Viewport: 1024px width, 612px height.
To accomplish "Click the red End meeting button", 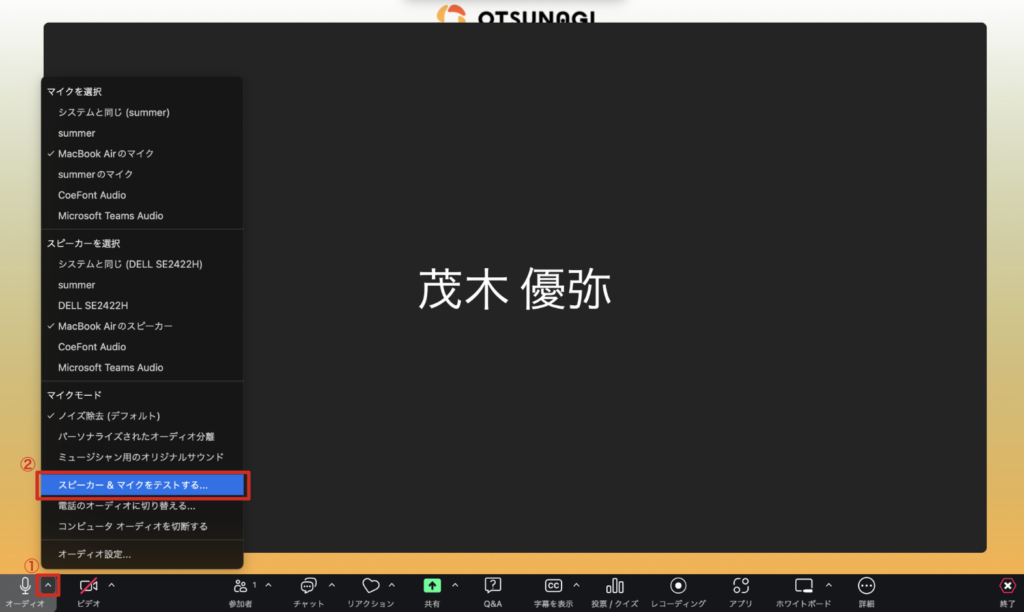I will pyautogui.click(x=1007, y=586).
